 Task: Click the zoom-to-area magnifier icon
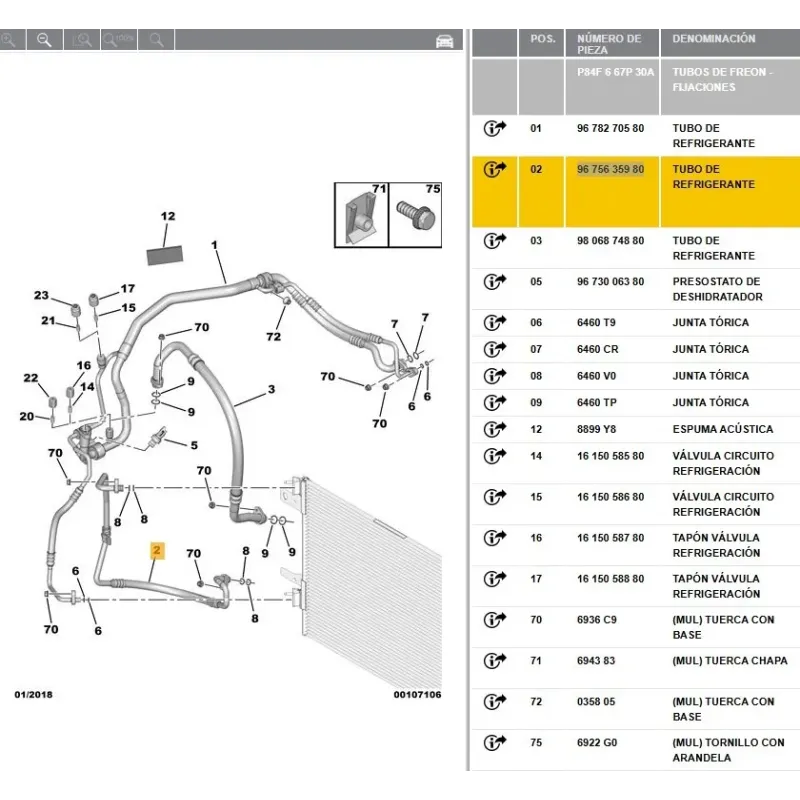[83, 39]
